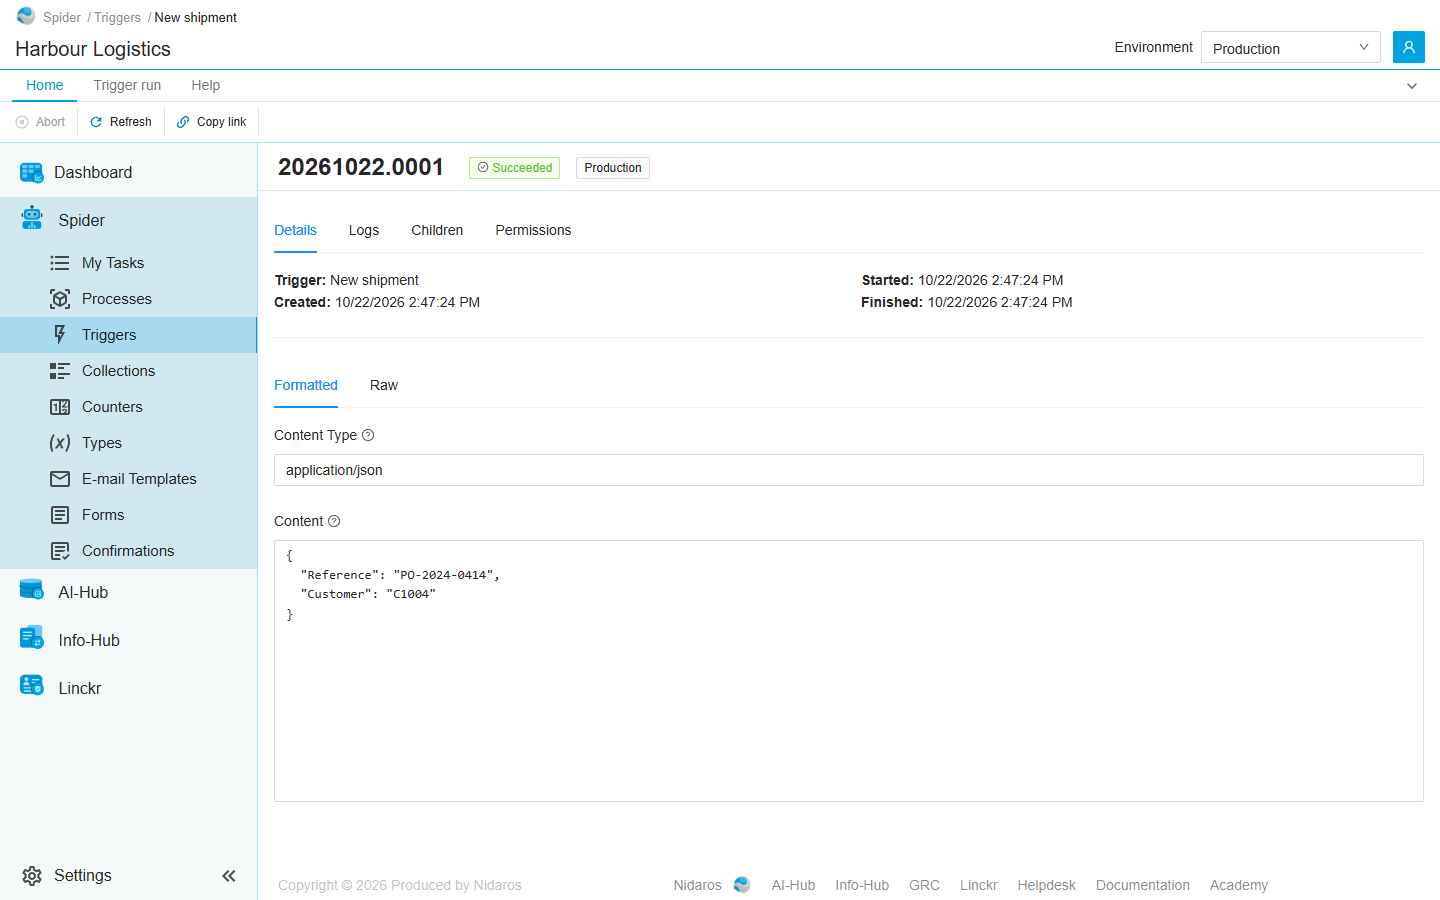Click the Info-Hub icon
Image resolution: width=1440 pixels, height=900 pixels.
click(32, 638)
